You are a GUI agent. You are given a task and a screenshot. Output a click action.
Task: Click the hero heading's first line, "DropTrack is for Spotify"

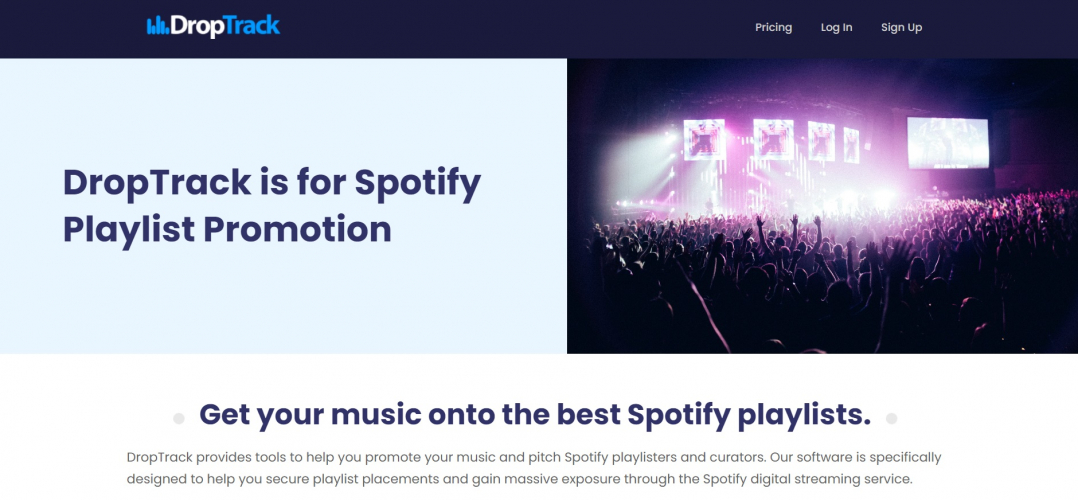coord(271,183)
